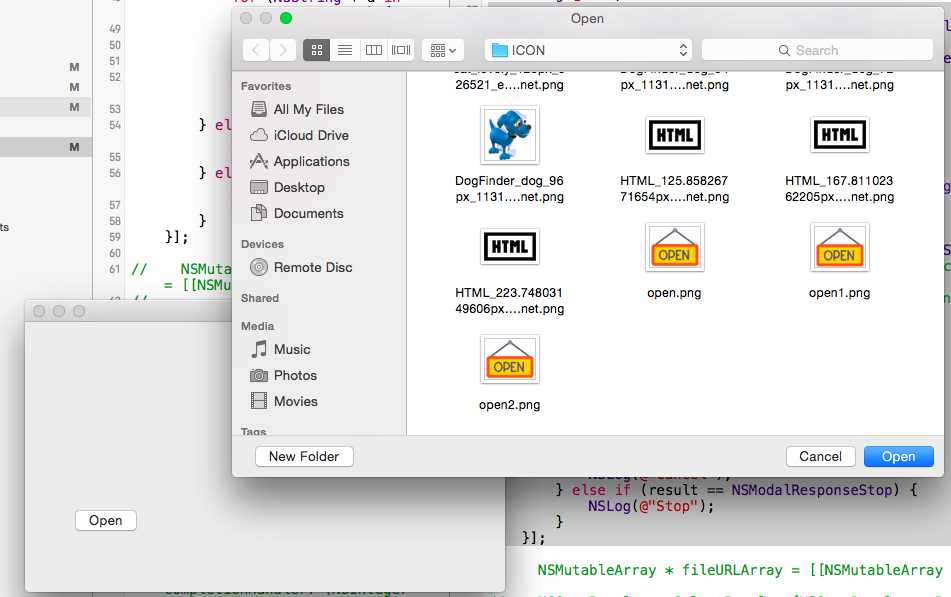951x597 pixels.
Task: Click the open2.png file name label
Action: click(509, 405)
